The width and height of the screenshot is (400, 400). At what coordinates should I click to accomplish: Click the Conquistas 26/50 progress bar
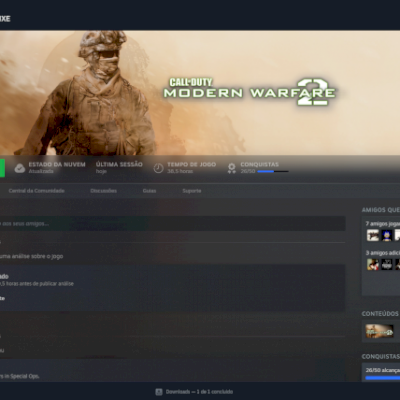[273, 171]
